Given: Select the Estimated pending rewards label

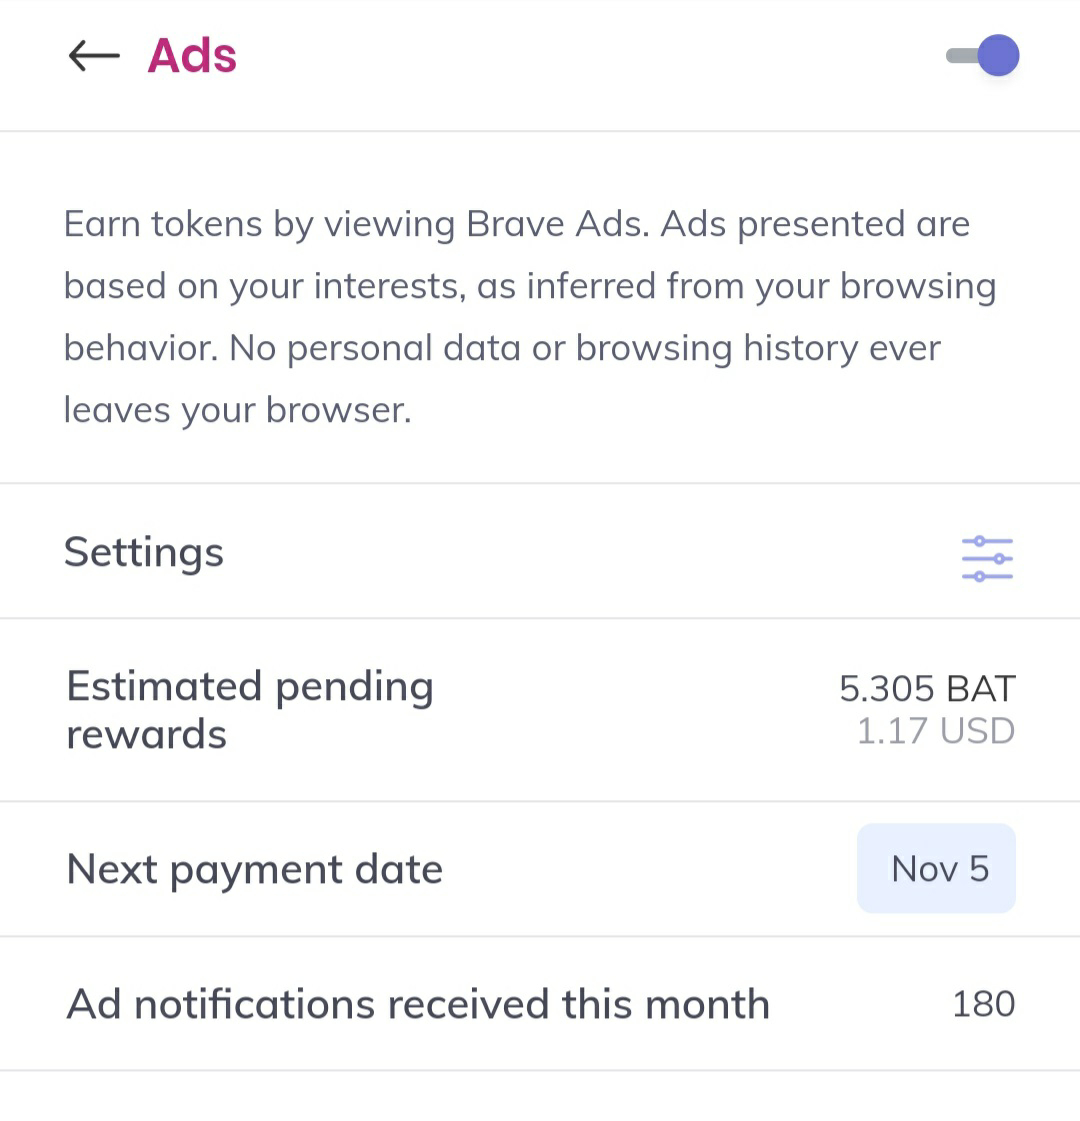Looking at the screenshot, I should pyautogui.click(x=250, y=709).
